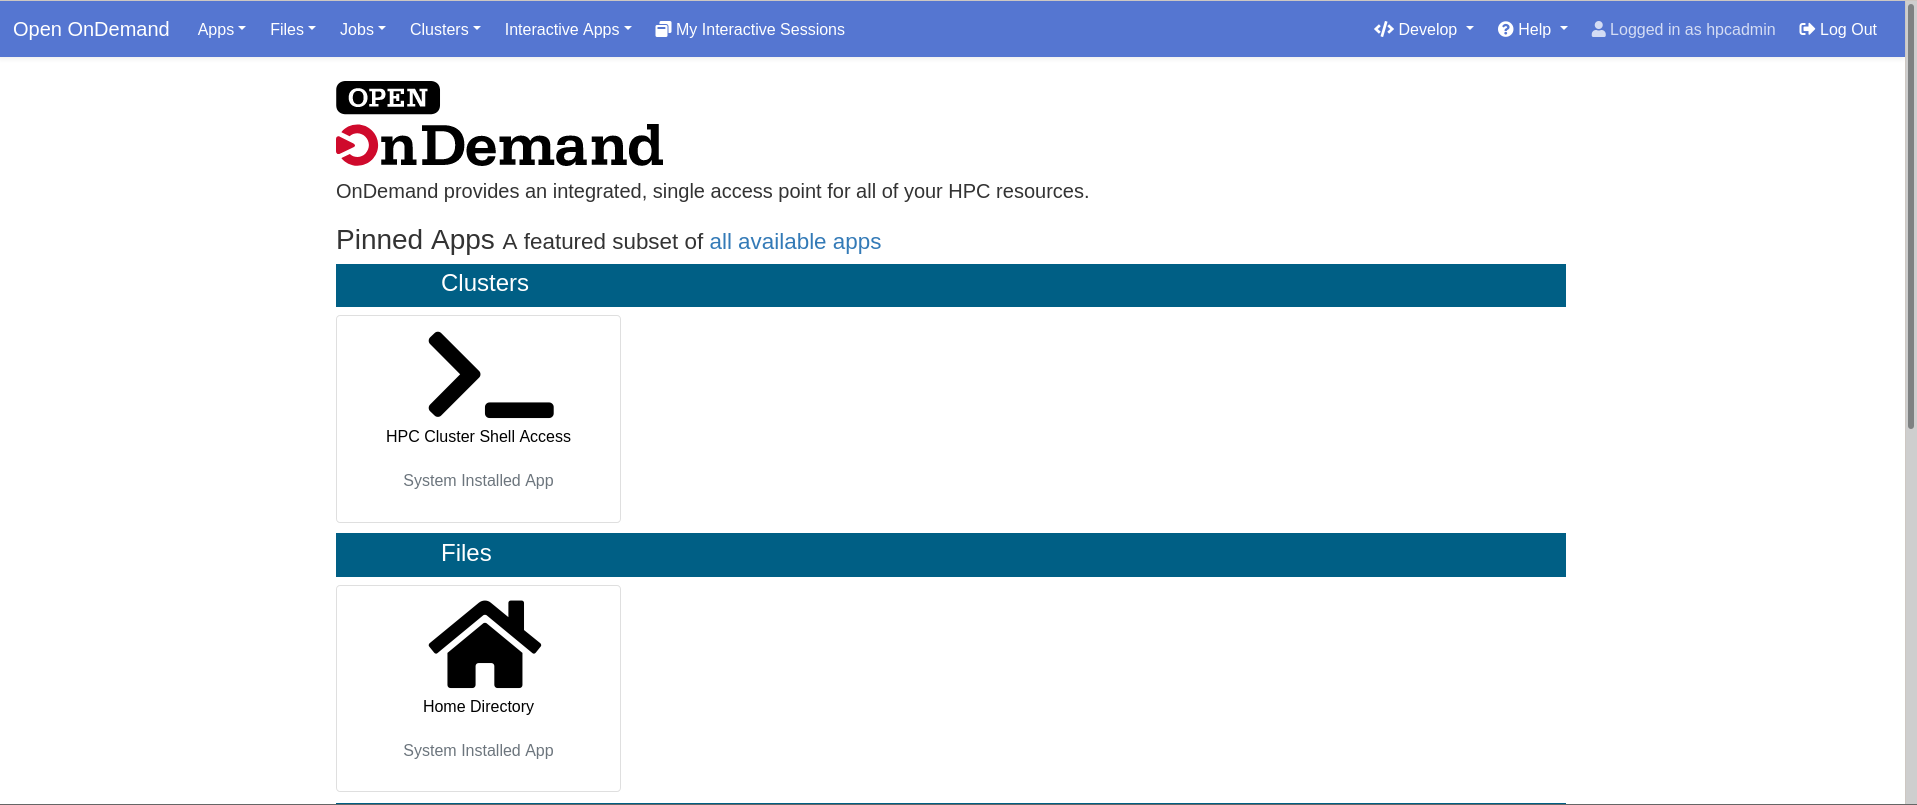
Task: Expand the Clusters dropdown menu
Action: coord(445,29)
